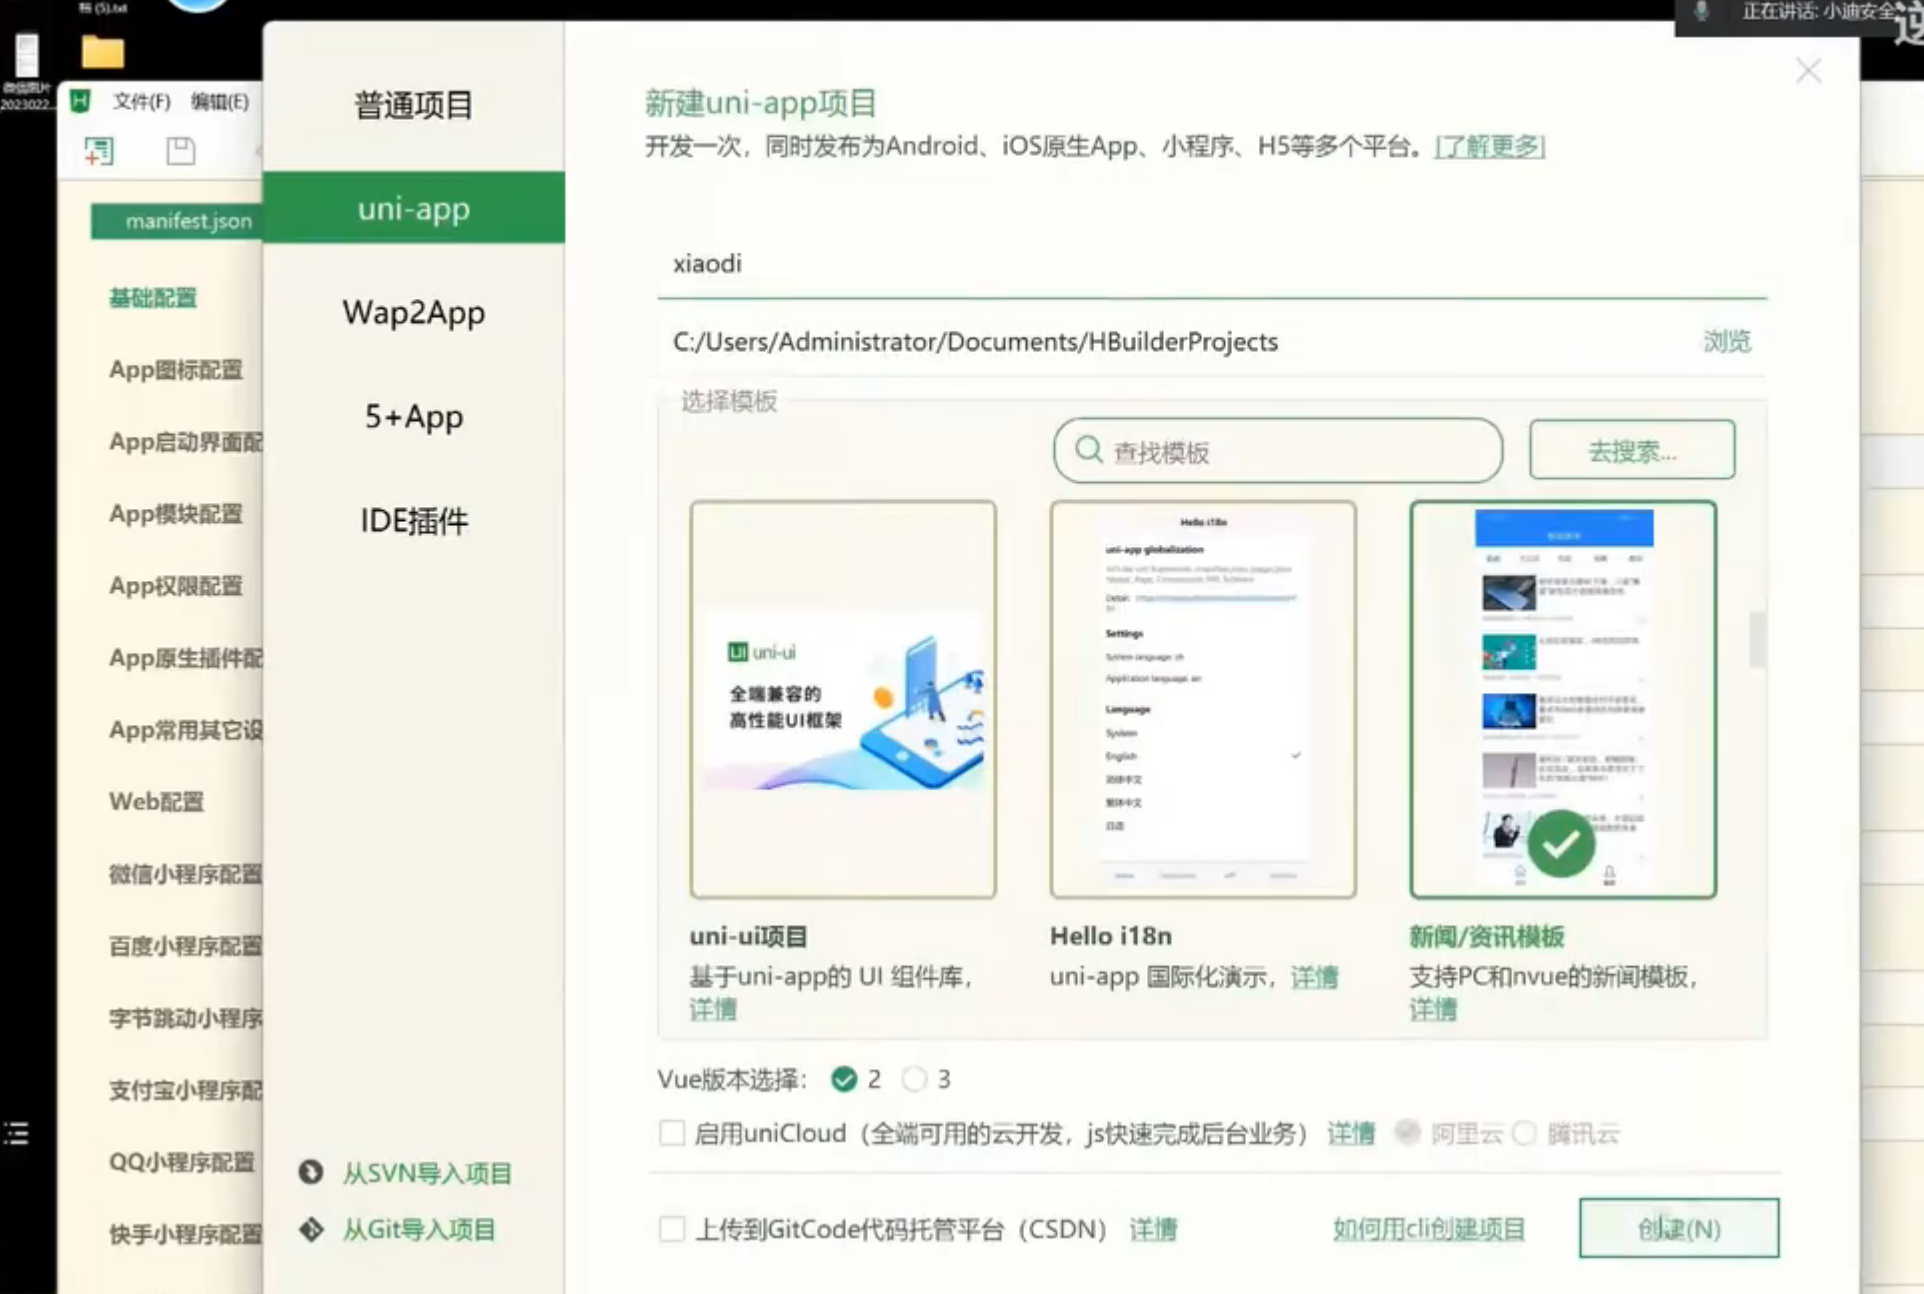Switch to the Wap2App project tab
Image resolution: width=1924 pixels, height=1294 pixels.
point(413,312)
